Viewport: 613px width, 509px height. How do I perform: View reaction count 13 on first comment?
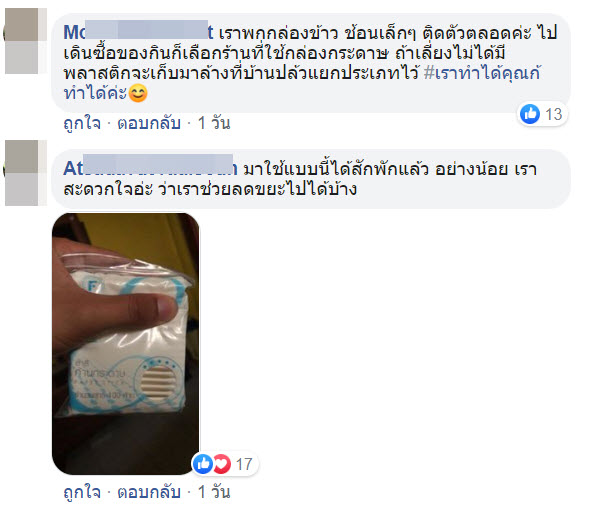(554, 114)
